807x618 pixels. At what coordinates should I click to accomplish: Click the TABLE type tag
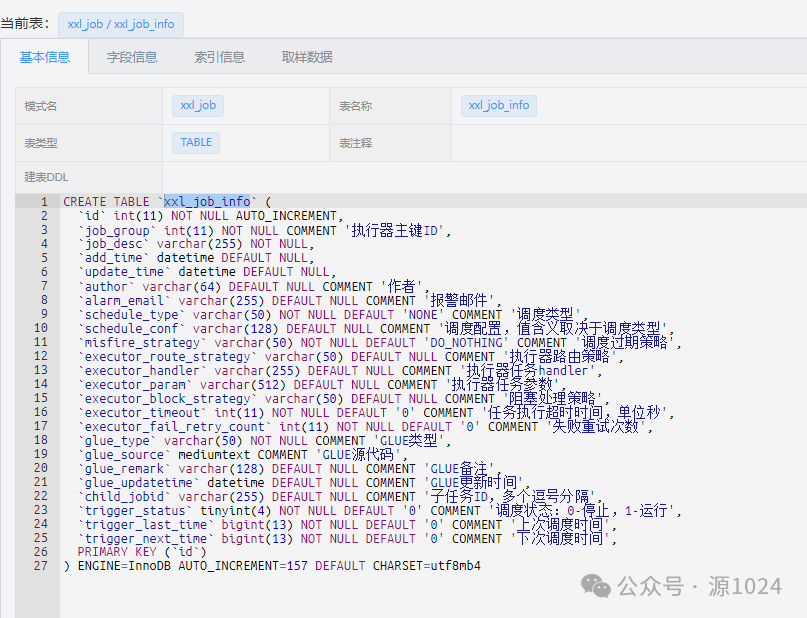(x=196, y=143)
